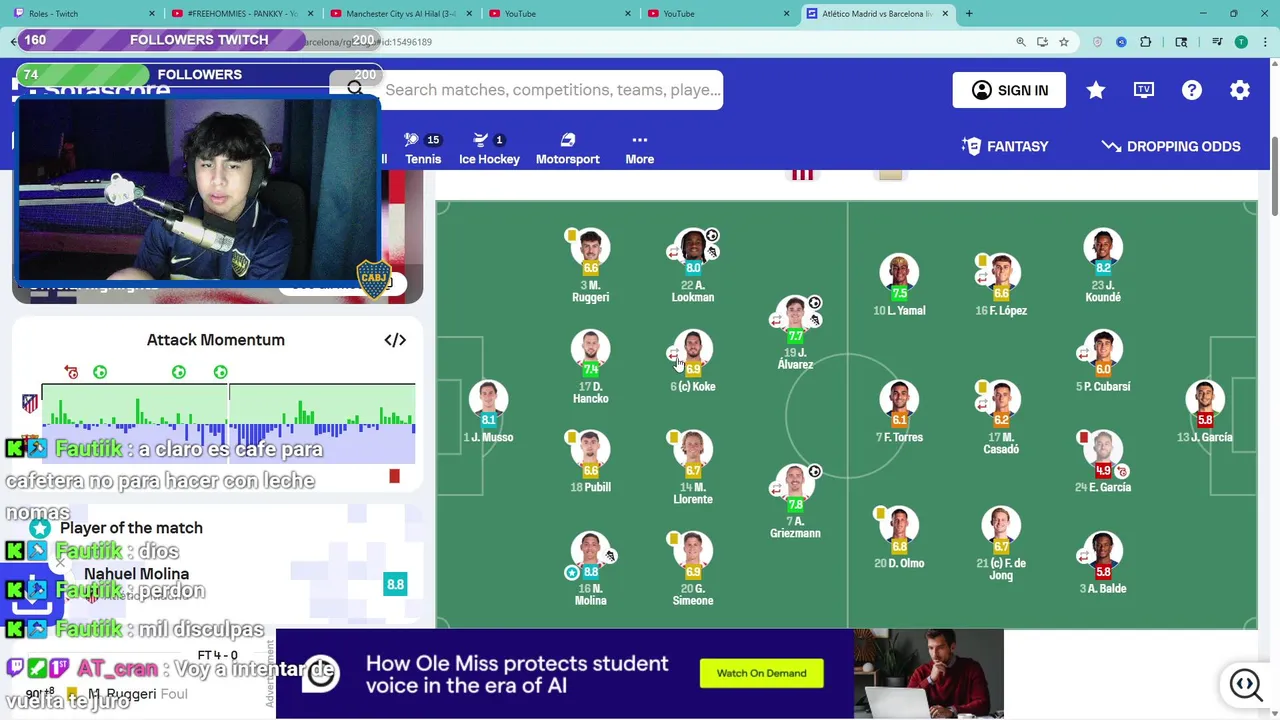1280x720 pixels.
Task: Open the TV schedule icon in header
Action: [x=1144, y=90]
